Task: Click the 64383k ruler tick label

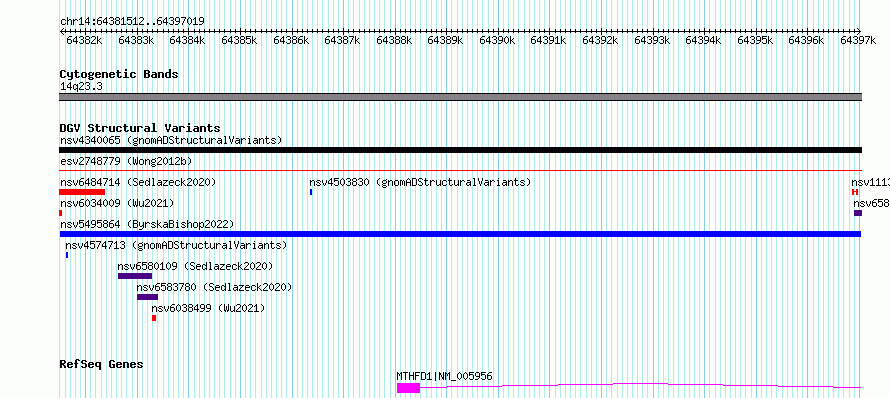Action: pos(136,40)
